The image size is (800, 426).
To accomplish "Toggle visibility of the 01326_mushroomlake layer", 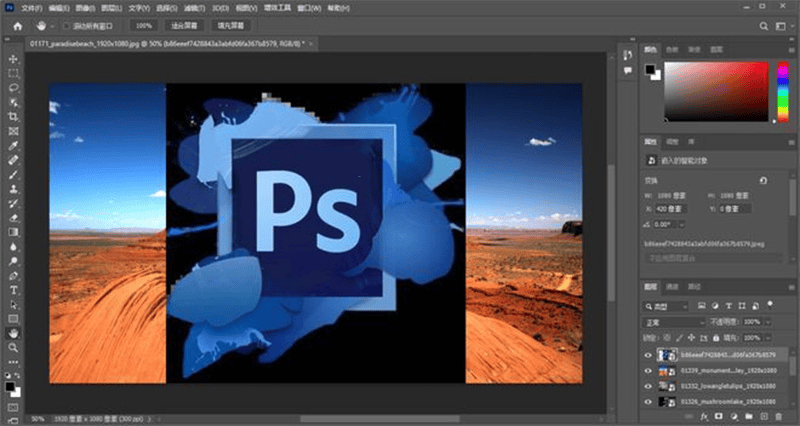I will (648, 402).
